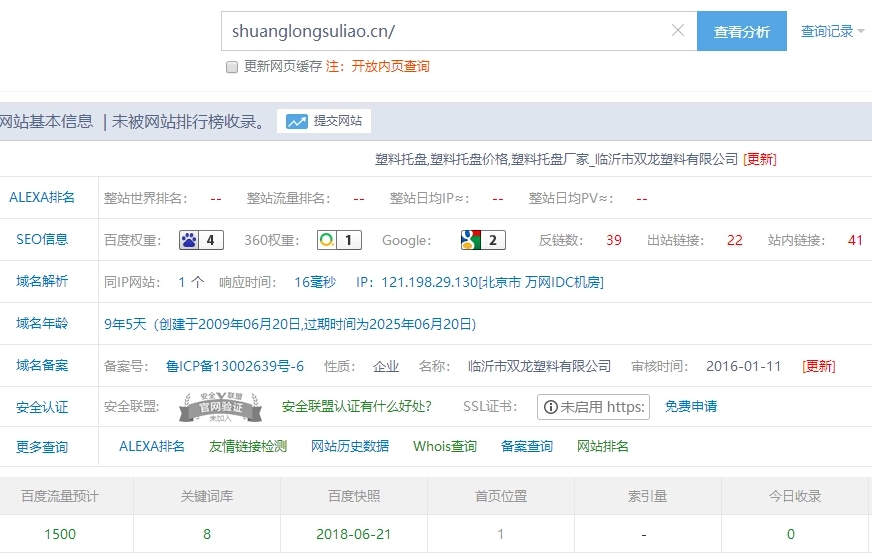The width and height of the screenshot is (872, 554).
Task: Click 更新 next to the site title
Action: [x=760, y=159]
